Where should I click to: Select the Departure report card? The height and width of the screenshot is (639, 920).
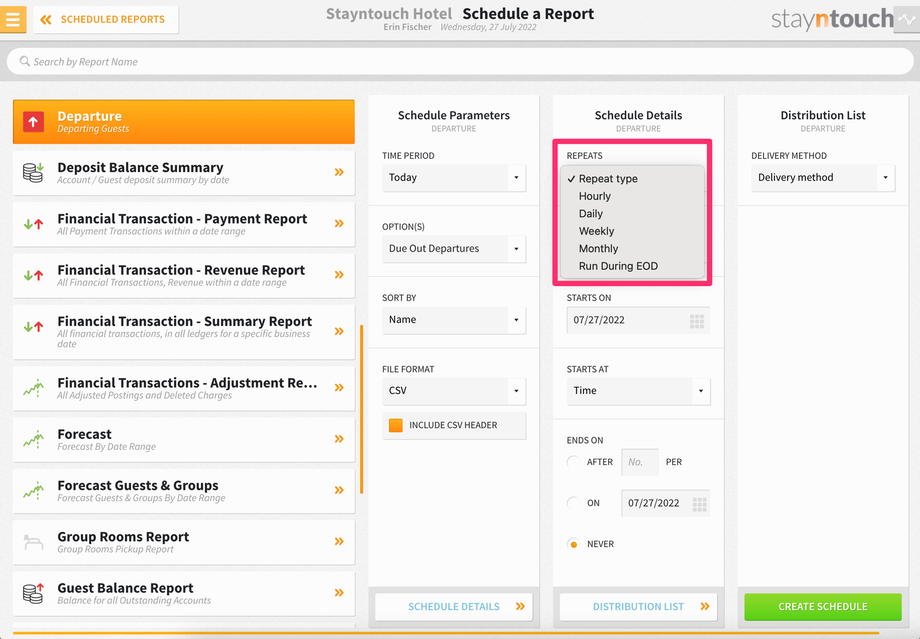coord(184,121)
